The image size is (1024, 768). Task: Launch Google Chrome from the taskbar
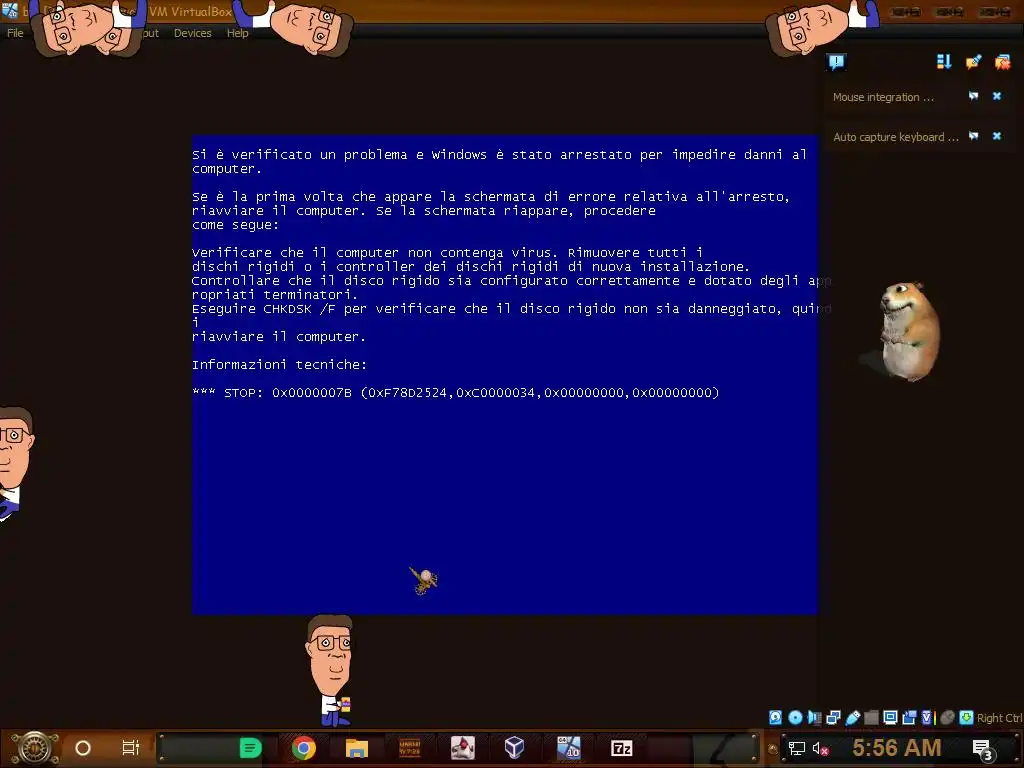click(304, 748)
